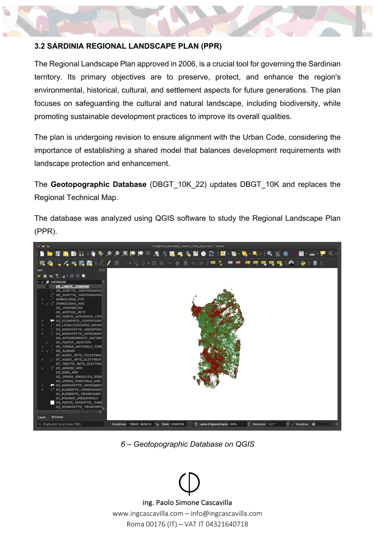Open the Processing Toolbox gear icon
The height and width of the screenshot is (535, 375).
coord(286,254)
